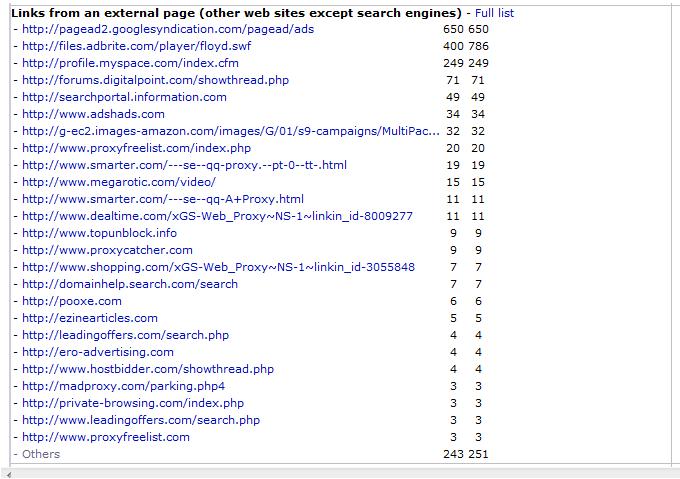Follow the domainhelp.search.com/search link

(130, 284)
